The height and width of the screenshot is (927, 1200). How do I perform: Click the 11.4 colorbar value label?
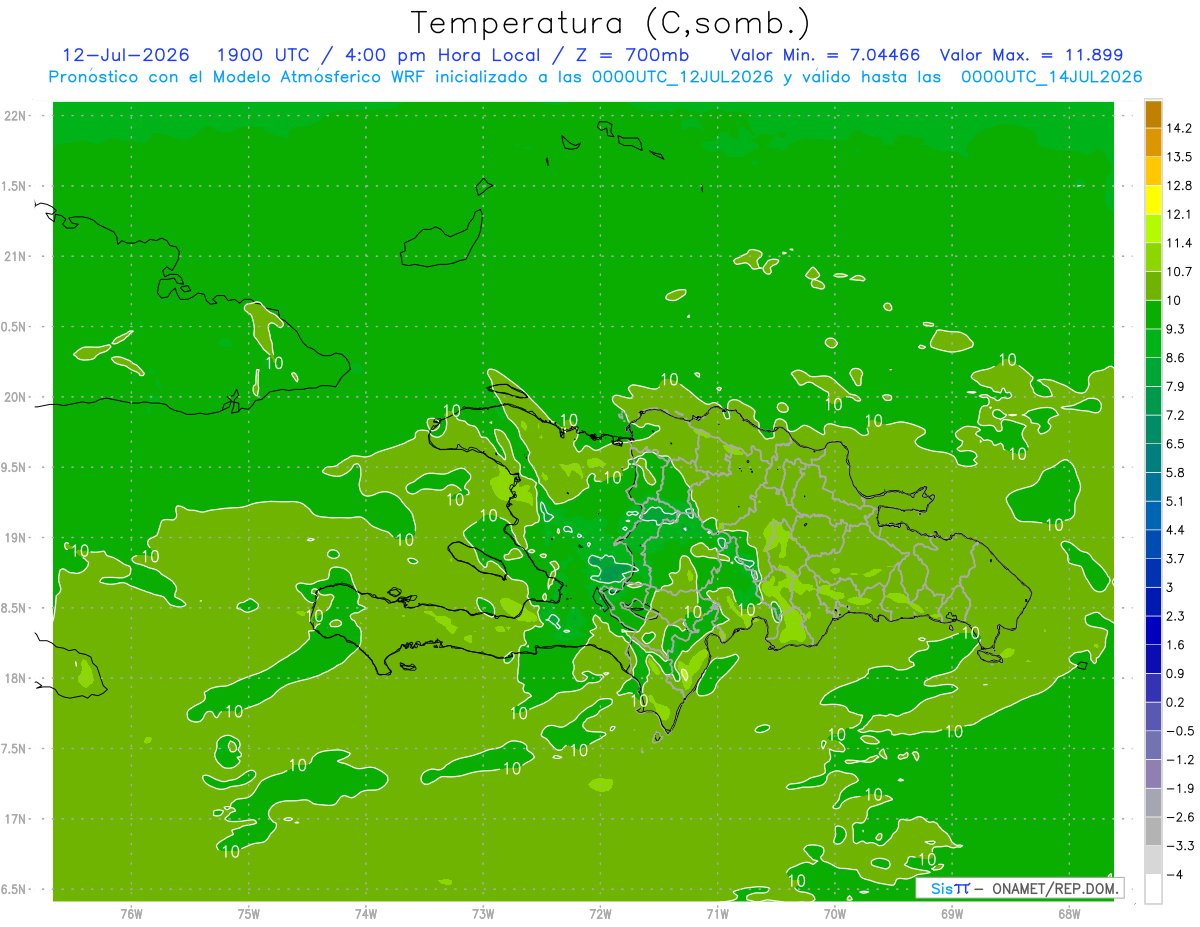[1179, 243]
